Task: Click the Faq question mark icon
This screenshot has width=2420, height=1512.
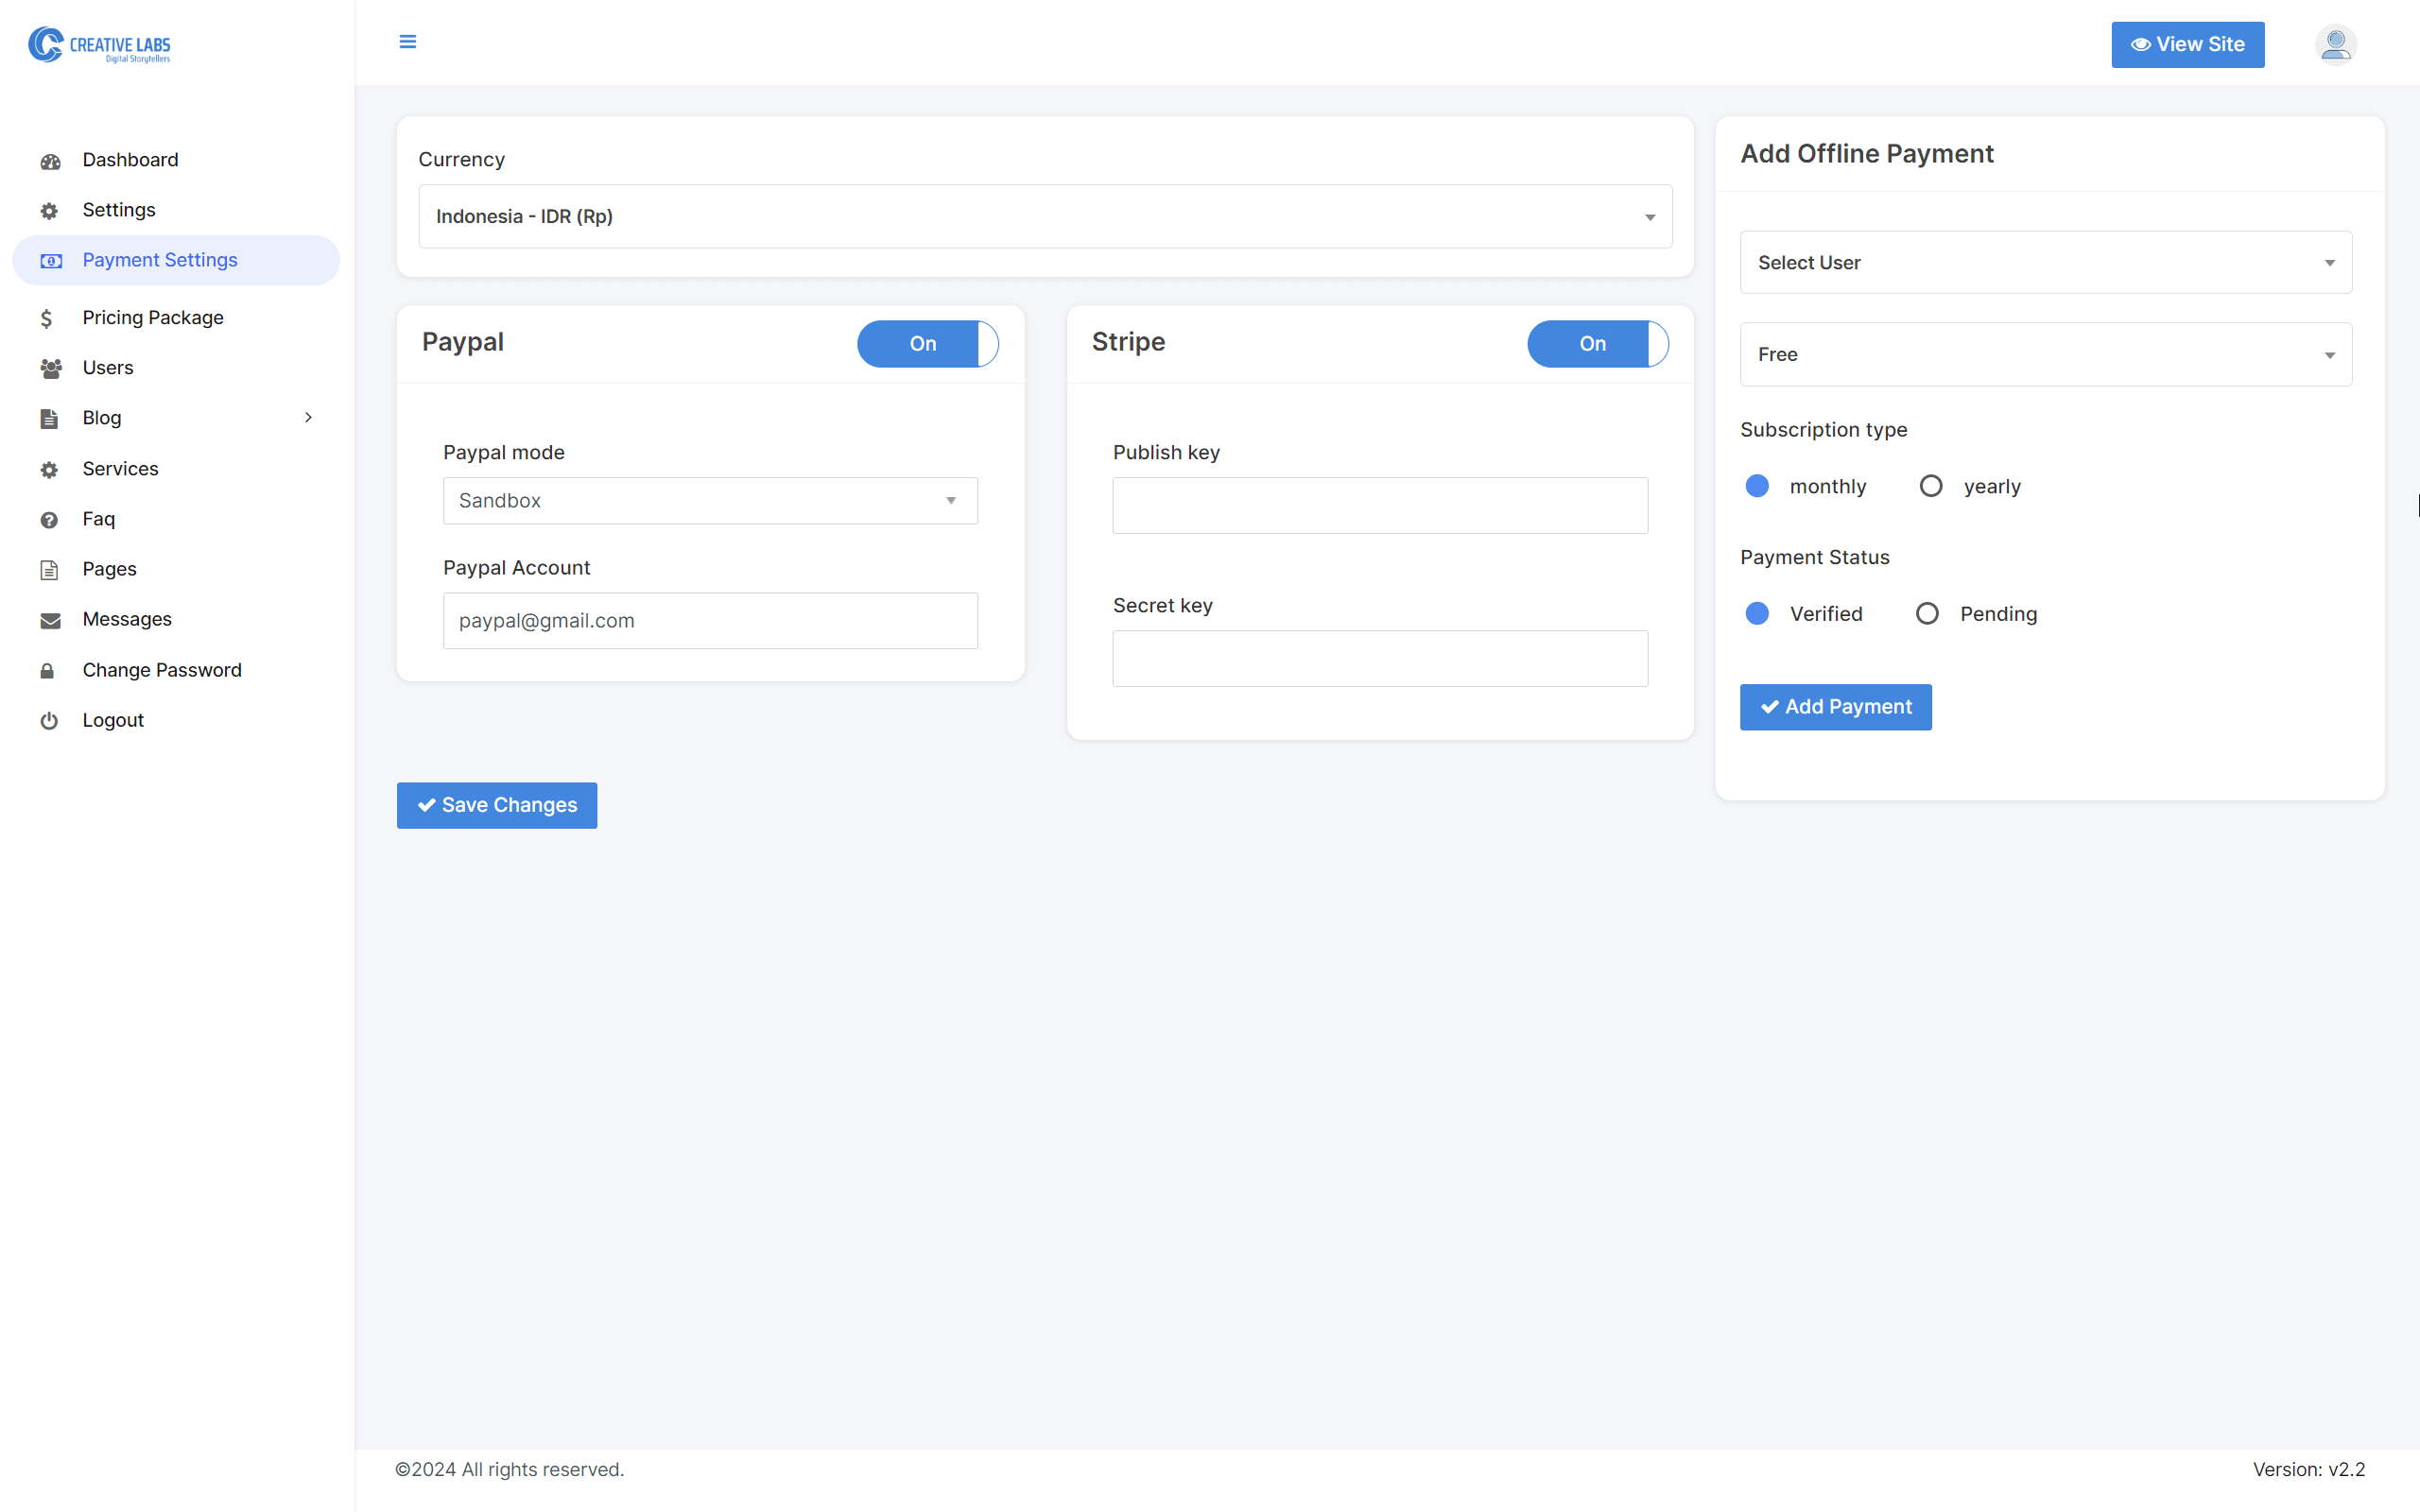Action: tap(50, 518)
